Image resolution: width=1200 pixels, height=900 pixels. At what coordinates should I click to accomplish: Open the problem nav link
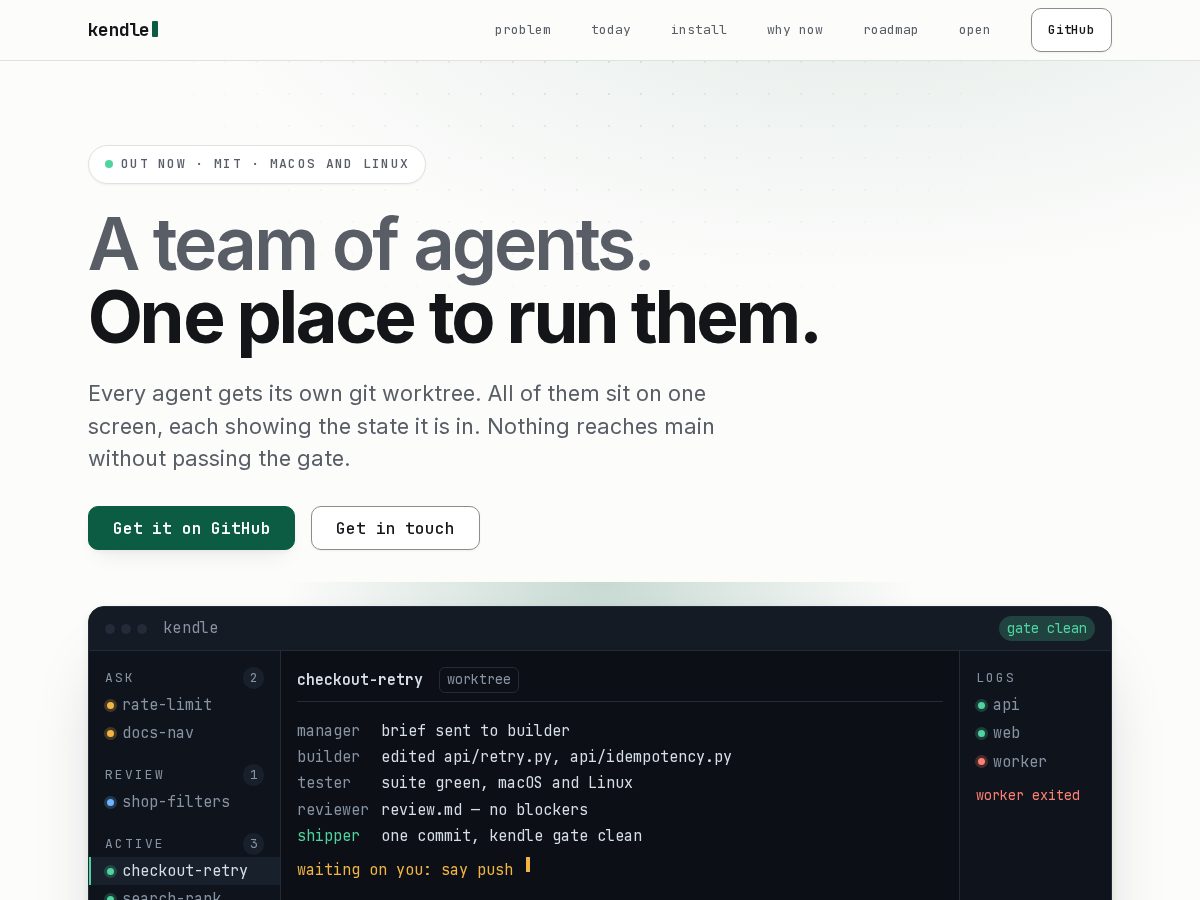point(523,30)
